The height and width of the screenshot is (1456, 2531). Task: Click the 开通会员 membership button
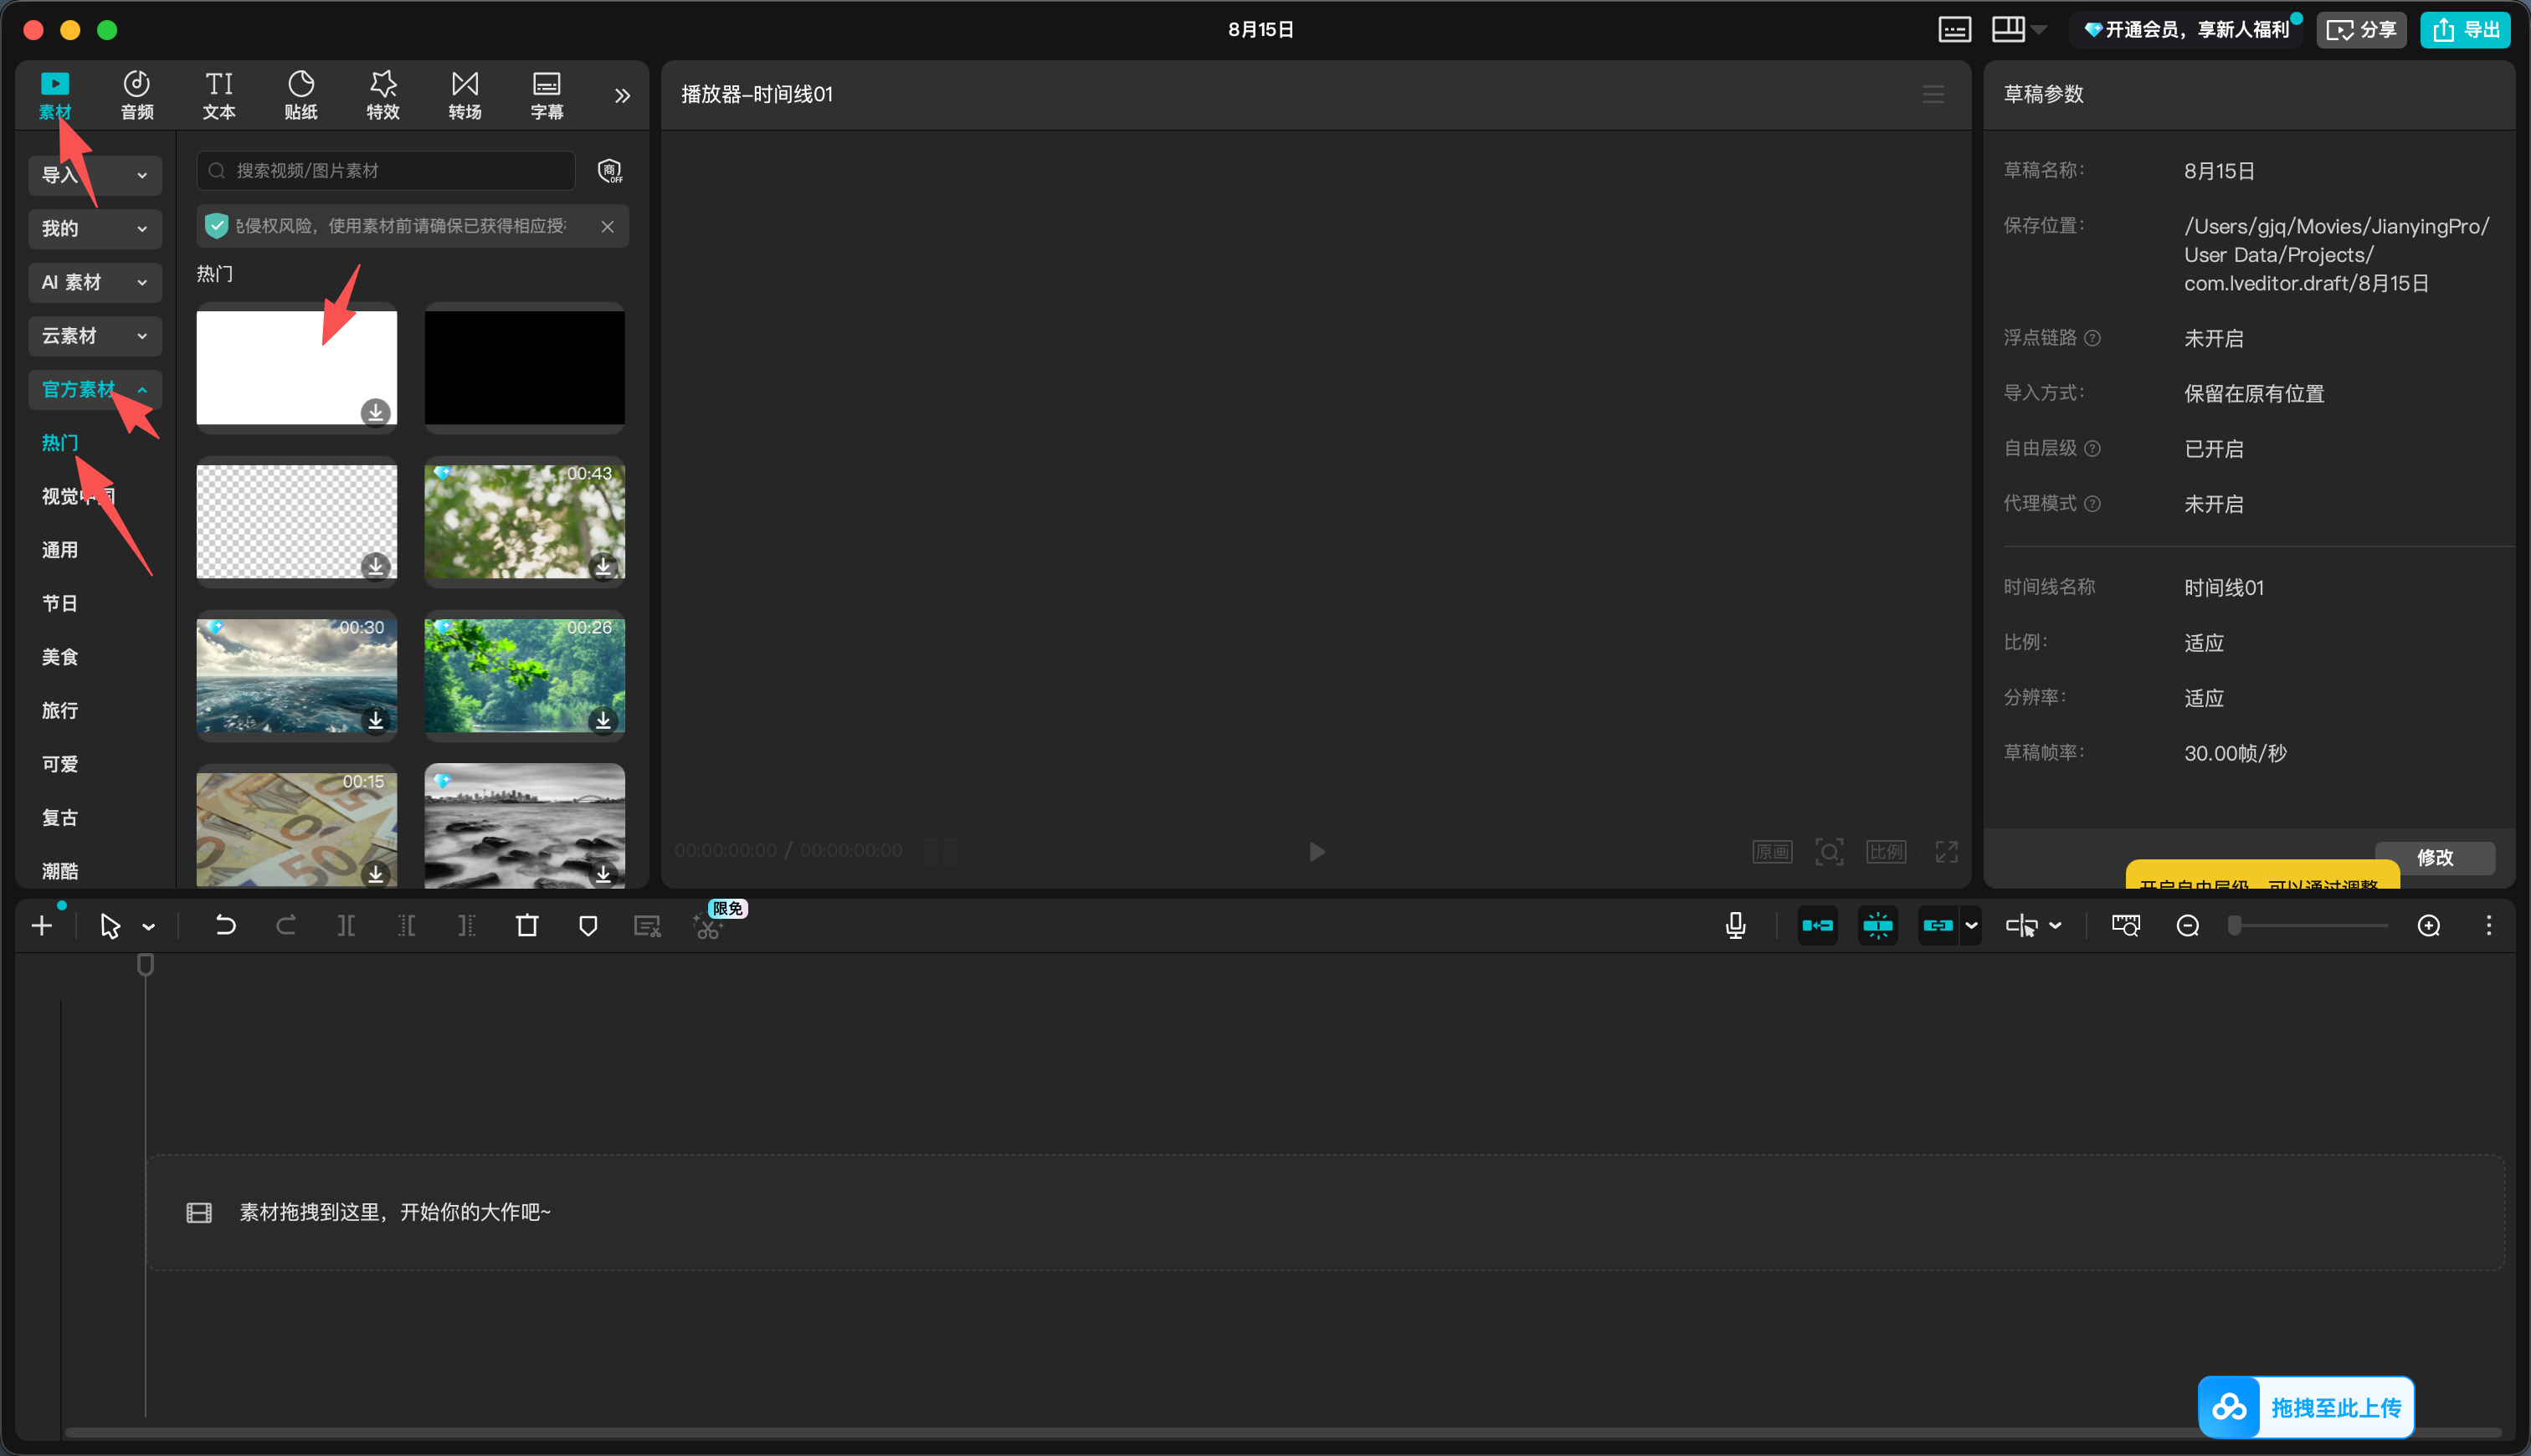click(2188, 30)
